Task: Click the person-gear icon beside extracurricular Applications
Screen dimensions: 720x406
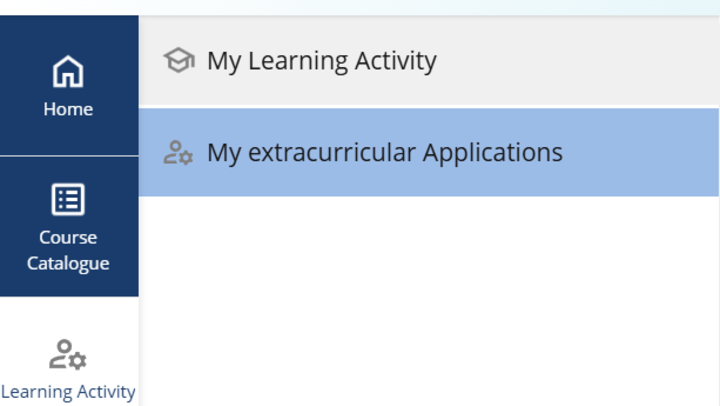Action: click(178, 152)
